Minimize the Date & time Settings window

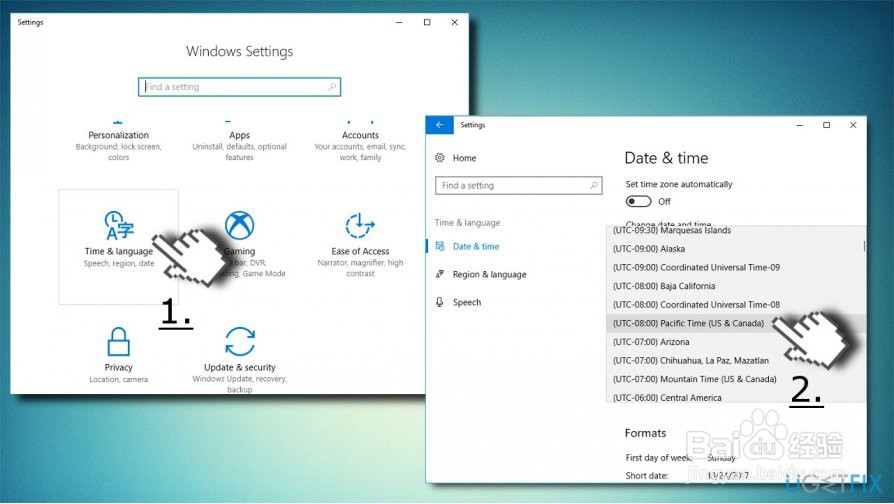pos(800,125)
